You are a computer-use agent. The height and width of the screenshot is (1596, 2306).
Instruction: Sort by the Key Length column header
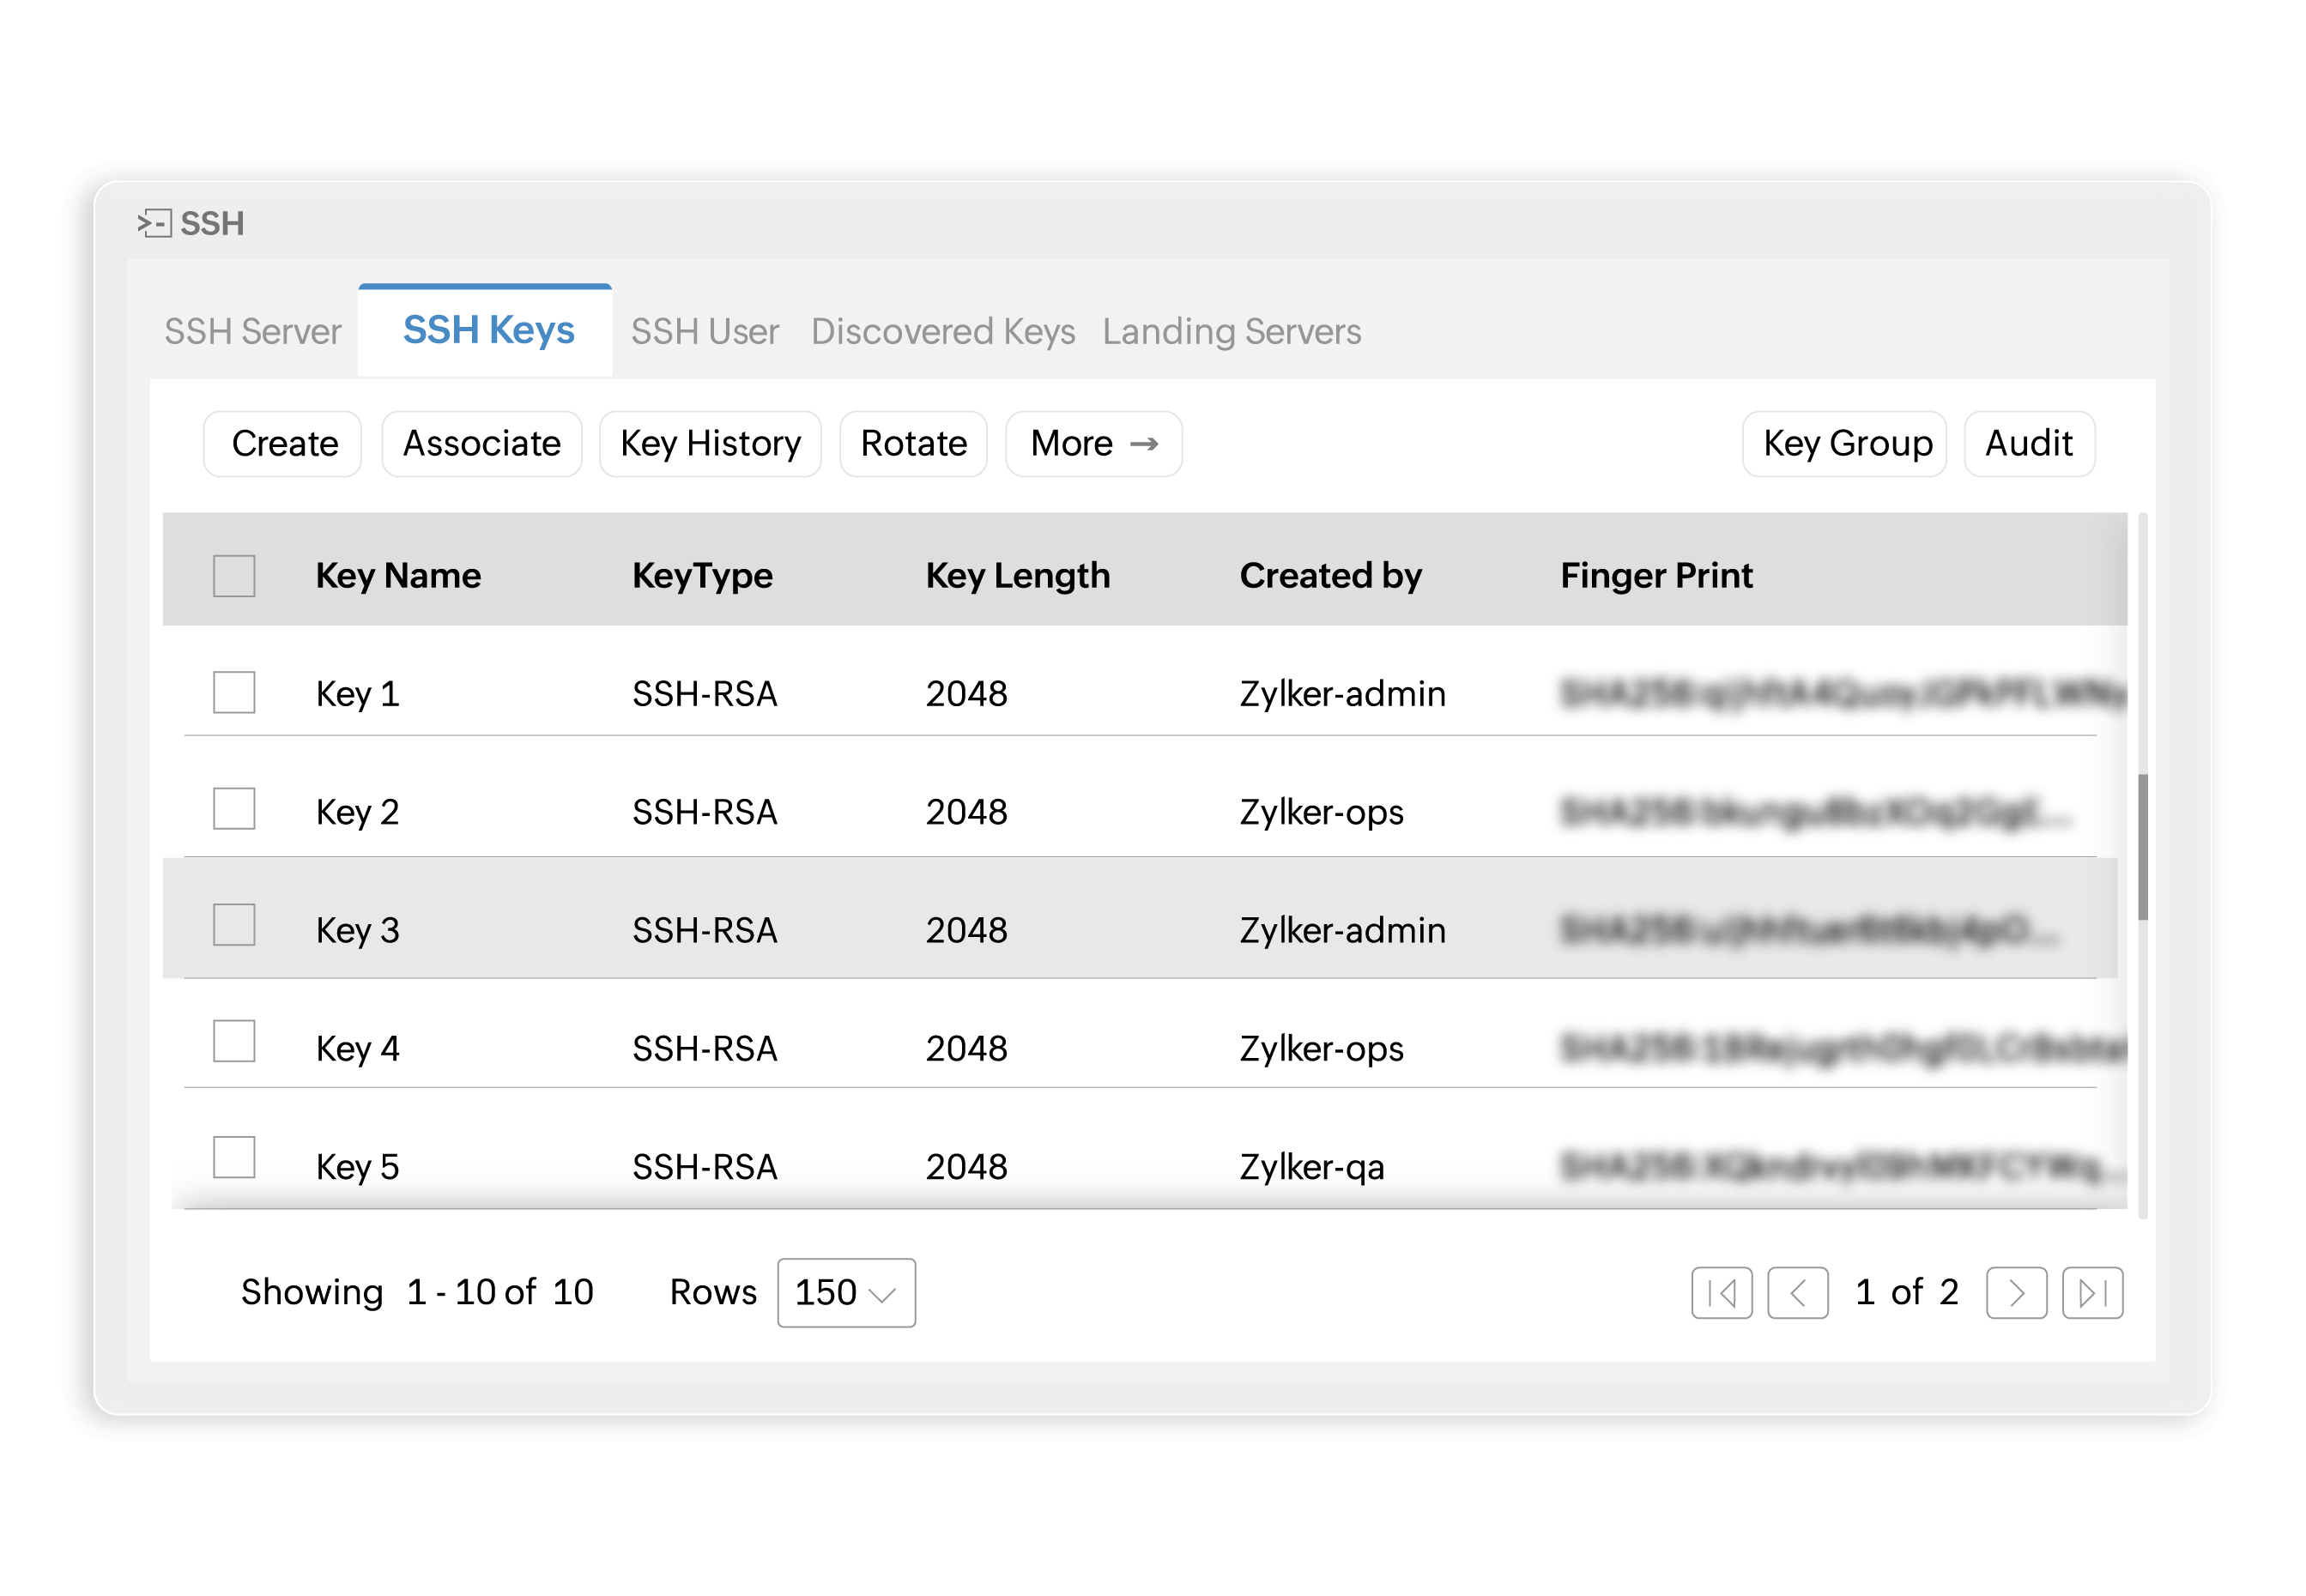(1017, 576)
